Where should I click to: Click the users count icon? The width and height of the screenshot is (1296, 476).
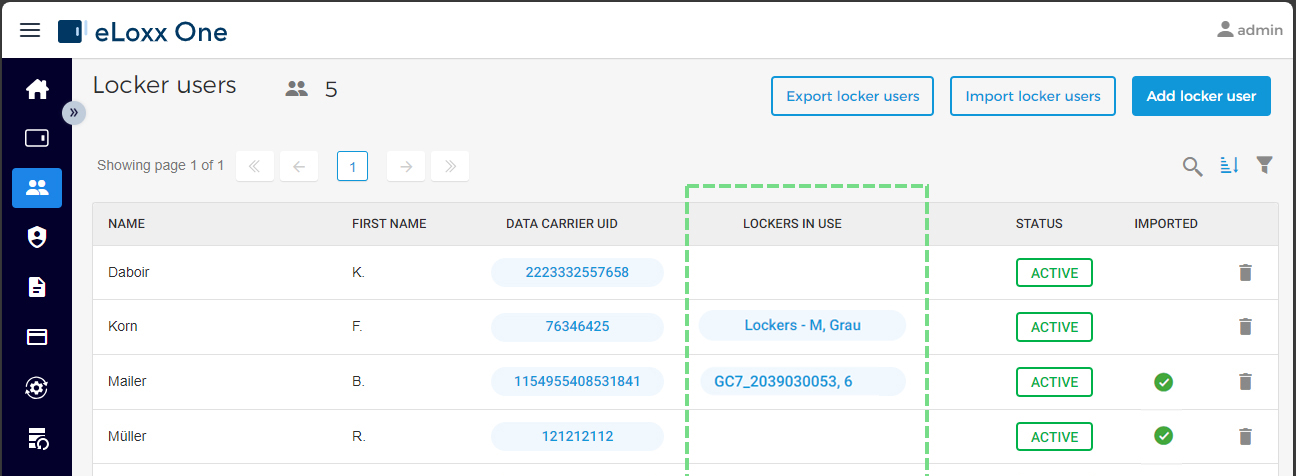point(296,89)
